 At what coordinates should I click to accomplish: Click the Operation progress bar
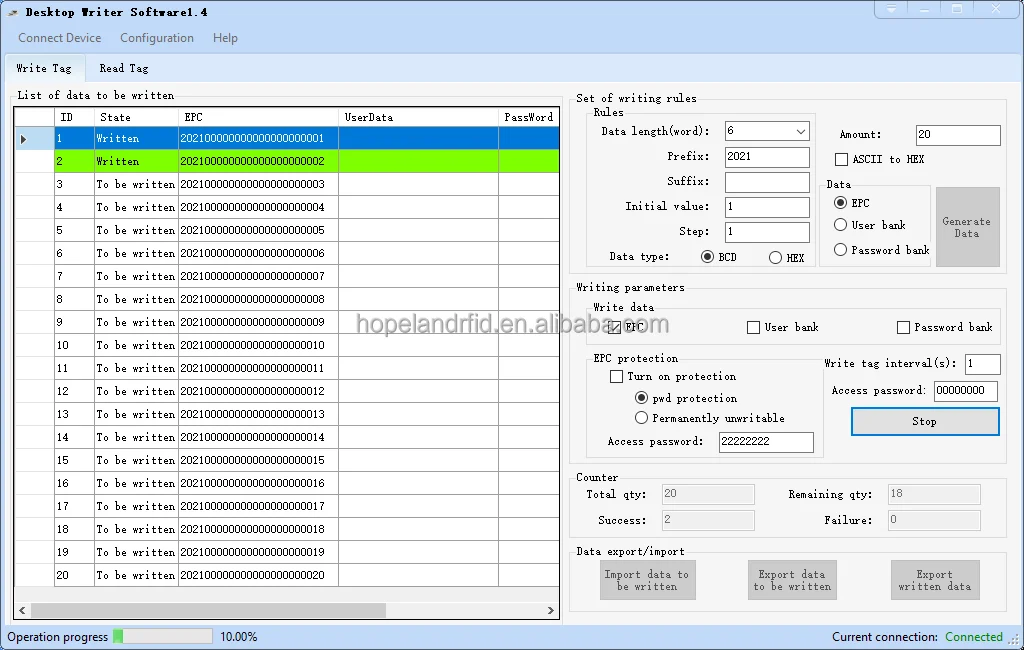[x=162, y=636]
